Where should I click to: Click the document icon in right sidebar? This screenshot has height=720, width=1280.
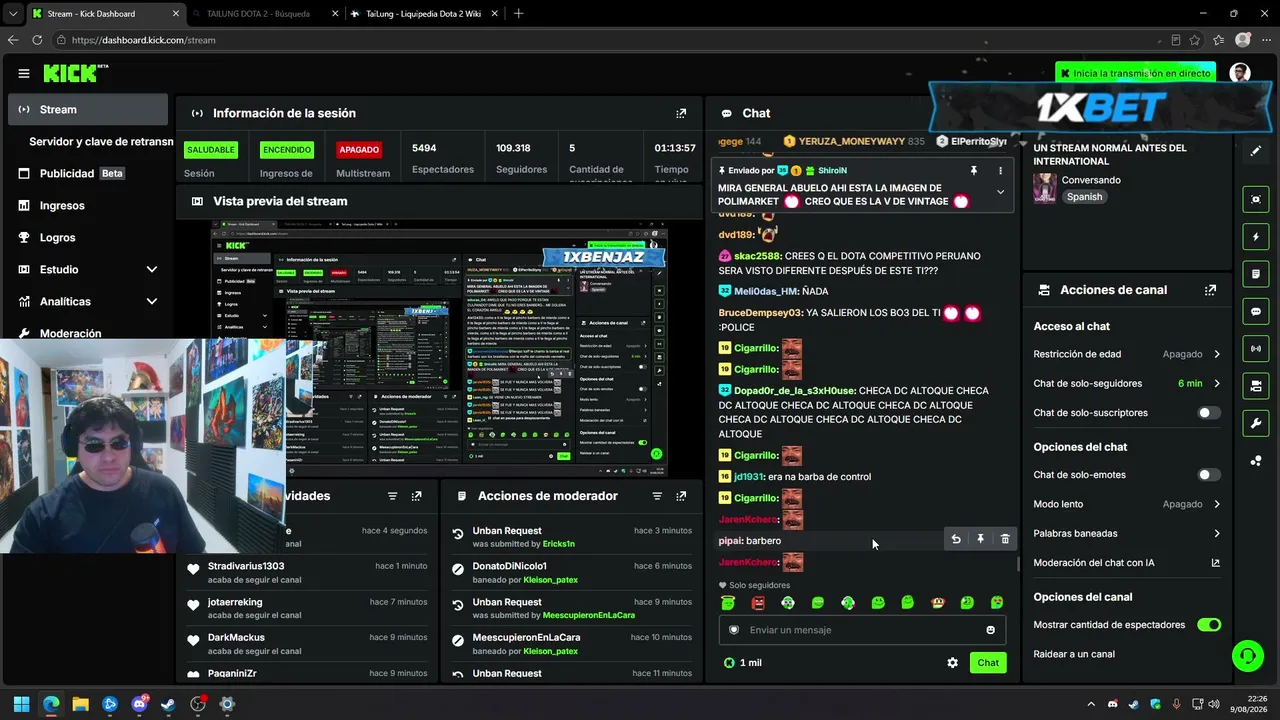(1256, 274)
